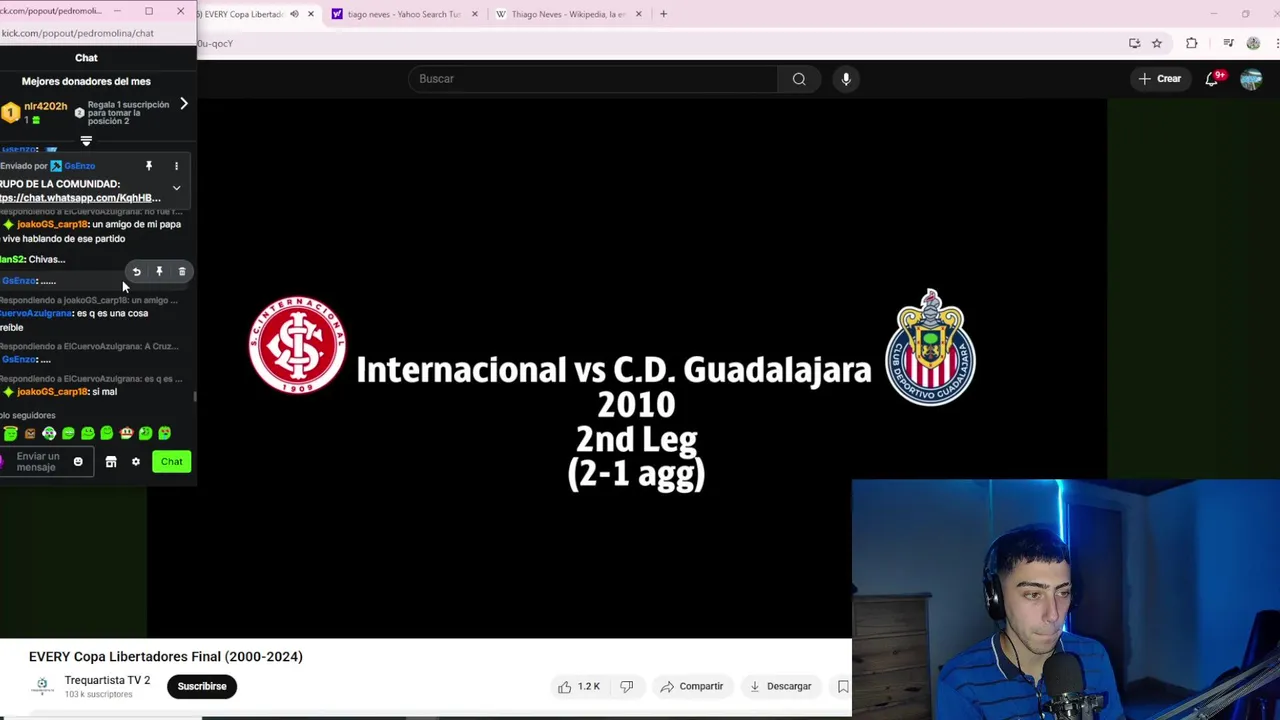Expand the top donors arrow chevron
The image size is (1280, 720).
click(x=183, y=104)
